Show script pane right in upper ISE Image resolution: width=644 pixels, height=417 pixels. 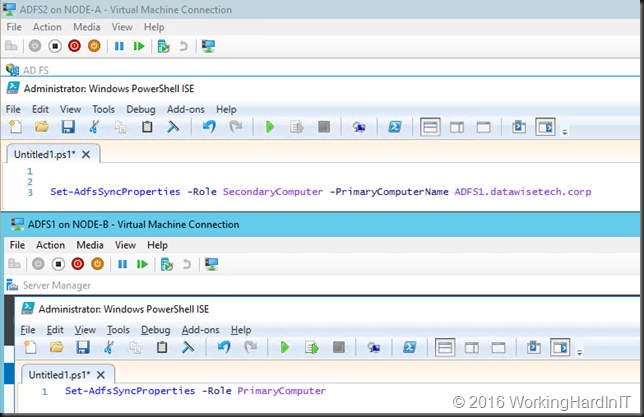(457, 127)
